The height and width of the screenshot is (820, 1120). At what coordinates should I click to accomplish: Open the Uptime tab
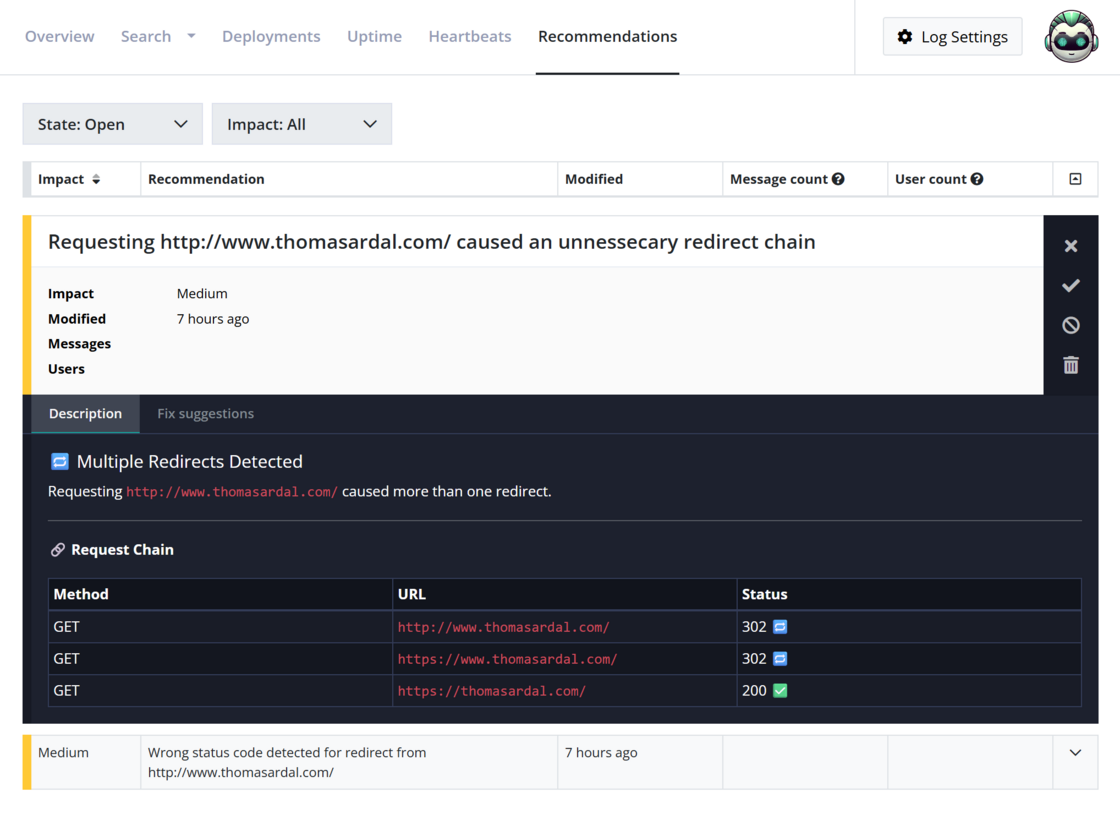374,36
